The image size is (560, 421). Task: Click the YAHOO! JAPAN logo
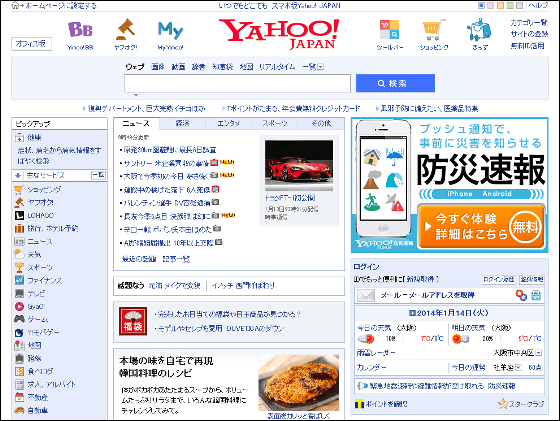click(x=279, y=34)
